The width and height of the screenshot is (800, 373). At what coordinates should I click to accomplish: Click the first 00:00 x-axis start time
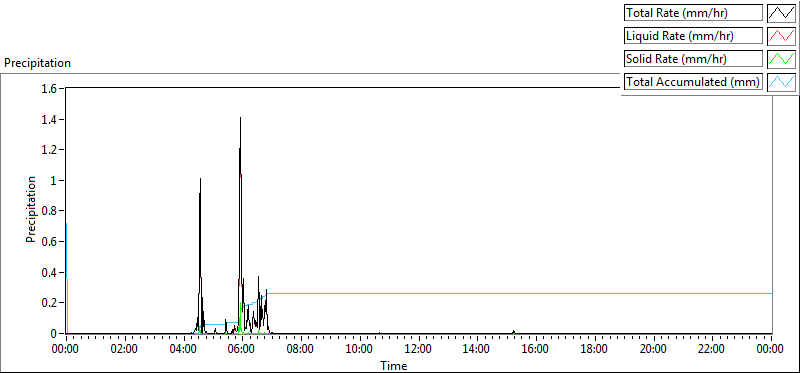pos(67,350)
